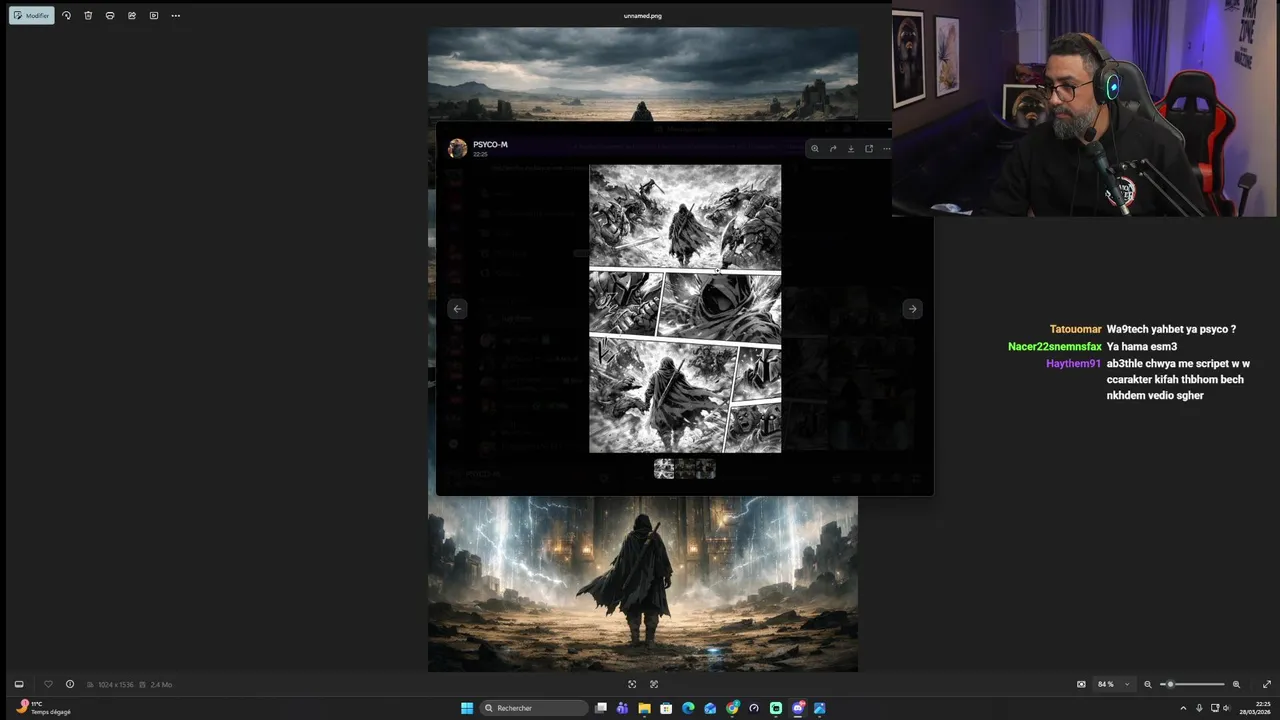Screen dimensions: 1280x720
Task: Open the 84 % zoom dropdown
Action: click(1113, 685)
